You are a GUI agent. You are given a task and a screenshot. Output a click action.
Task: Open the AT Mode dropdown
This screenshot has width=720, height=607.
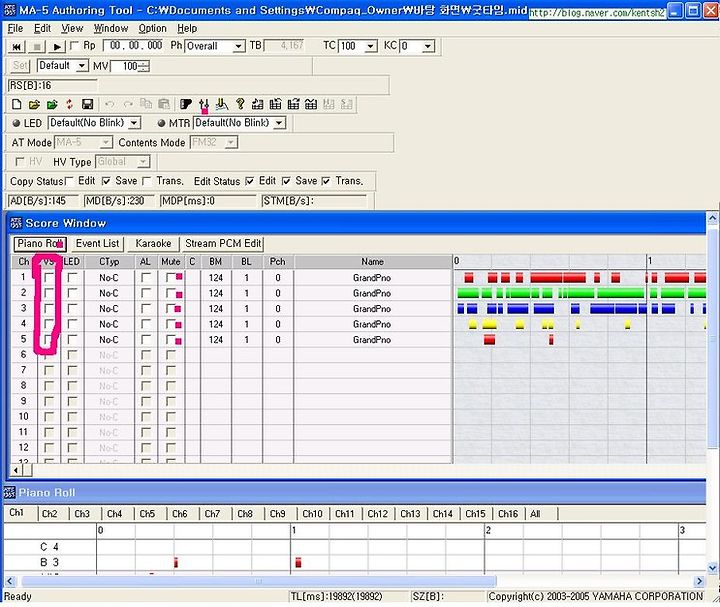106,143
